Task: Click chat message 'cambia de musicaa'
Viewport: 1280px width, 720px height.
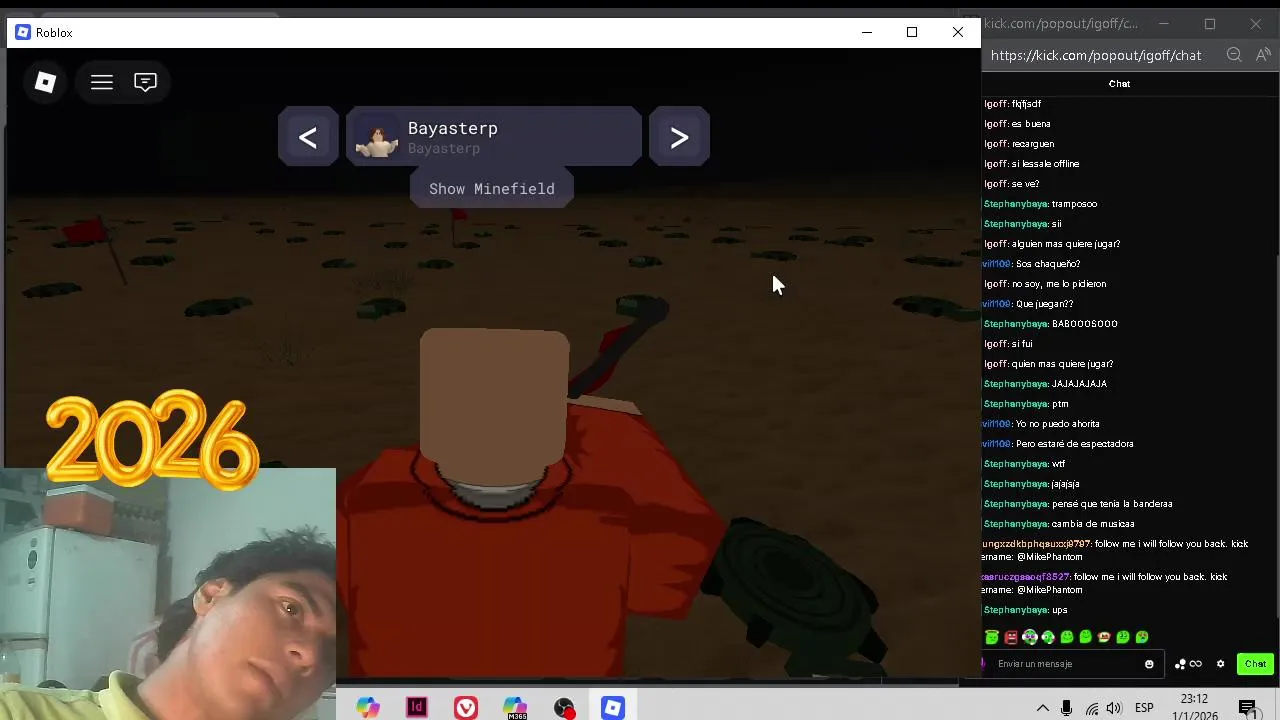Action: pos(1093,524)
